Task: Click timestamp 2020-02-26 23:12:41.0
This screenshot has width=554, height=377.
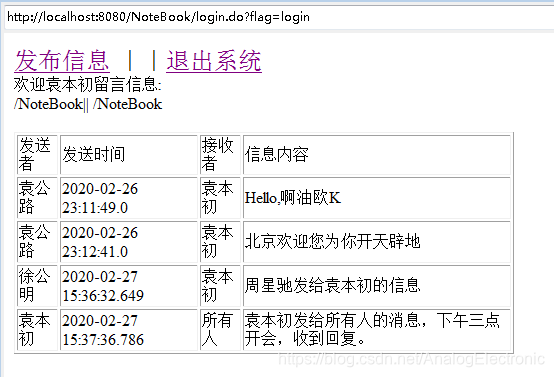Action: pyautogui.click(x=129, y=242)
